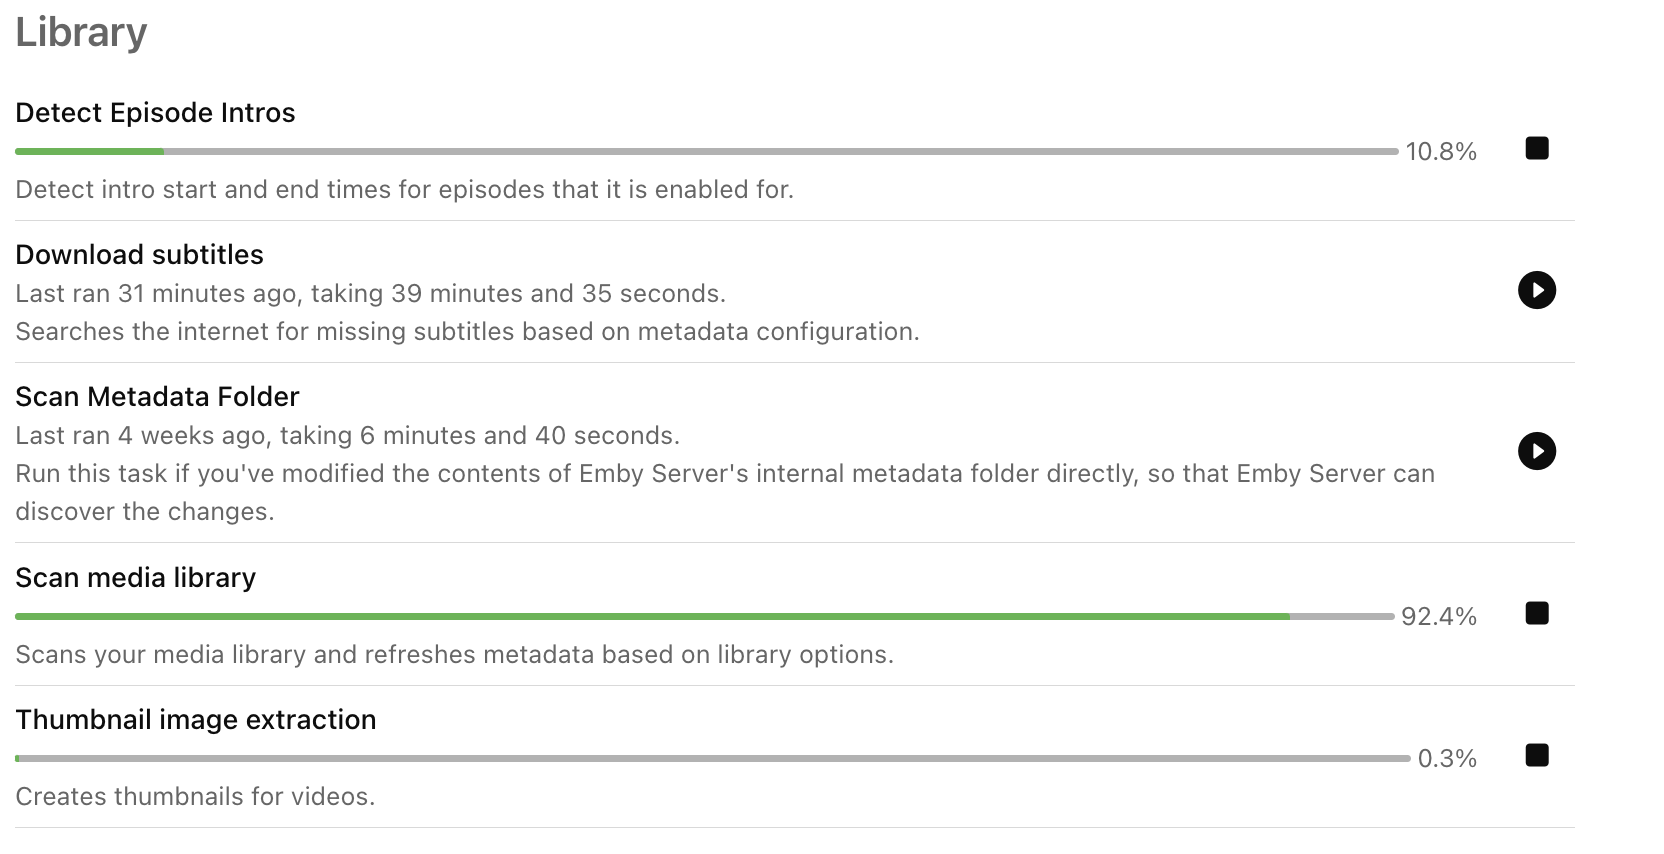Viewport: 1664px width, 854px height.
Task: Open Scan media library task details
Action: click(135, 578)
